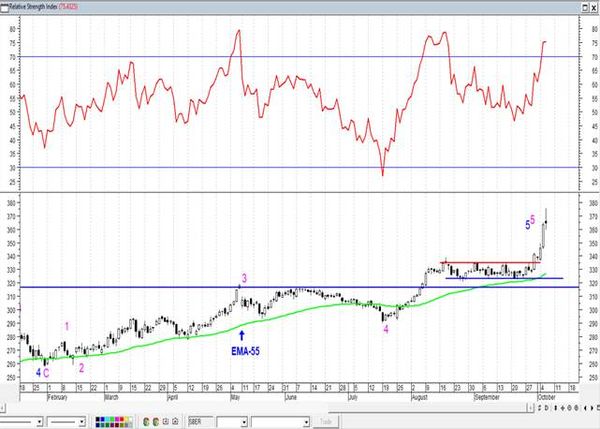The height and width of the screenshot is (429, 600).
Task: Click the zoom out magnifier icon
Action: pyautogui.click(x=576, y=408)
